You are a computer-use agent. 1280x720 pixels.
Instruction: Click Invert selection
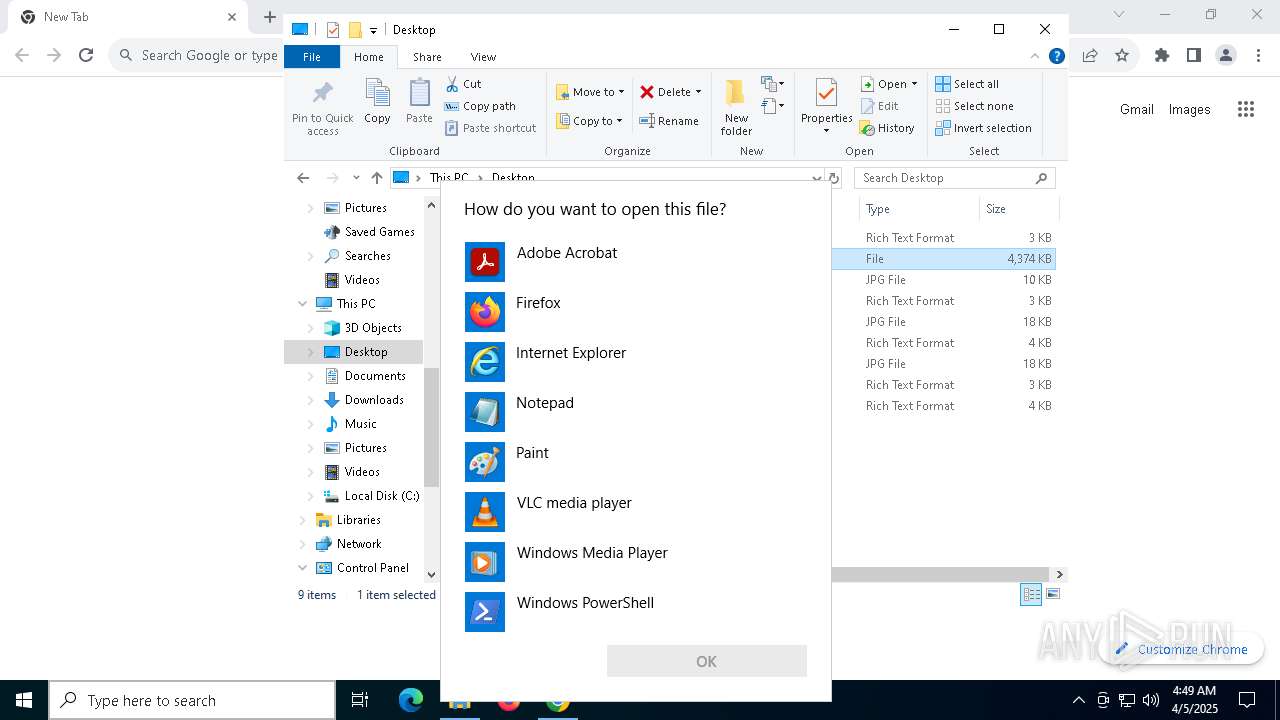coord(983,128)
